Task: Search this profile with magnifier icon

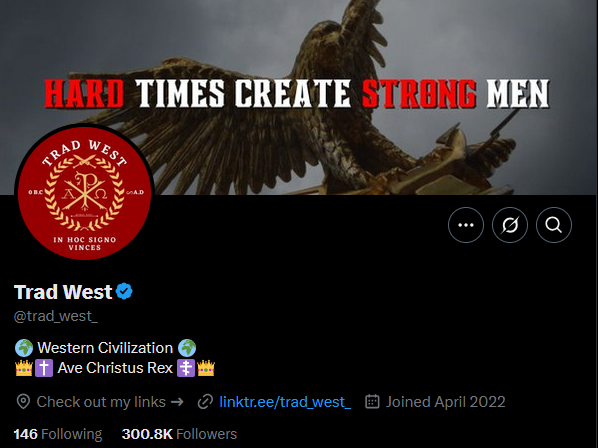Action: 554,225
